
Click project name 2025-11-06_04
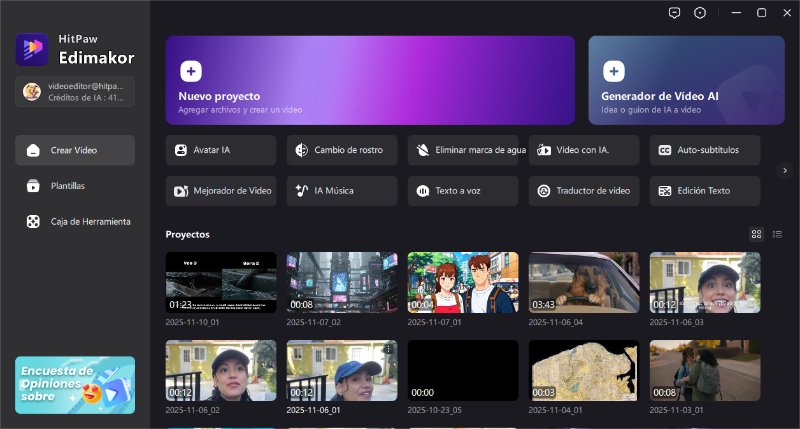[x=556, y=322]
